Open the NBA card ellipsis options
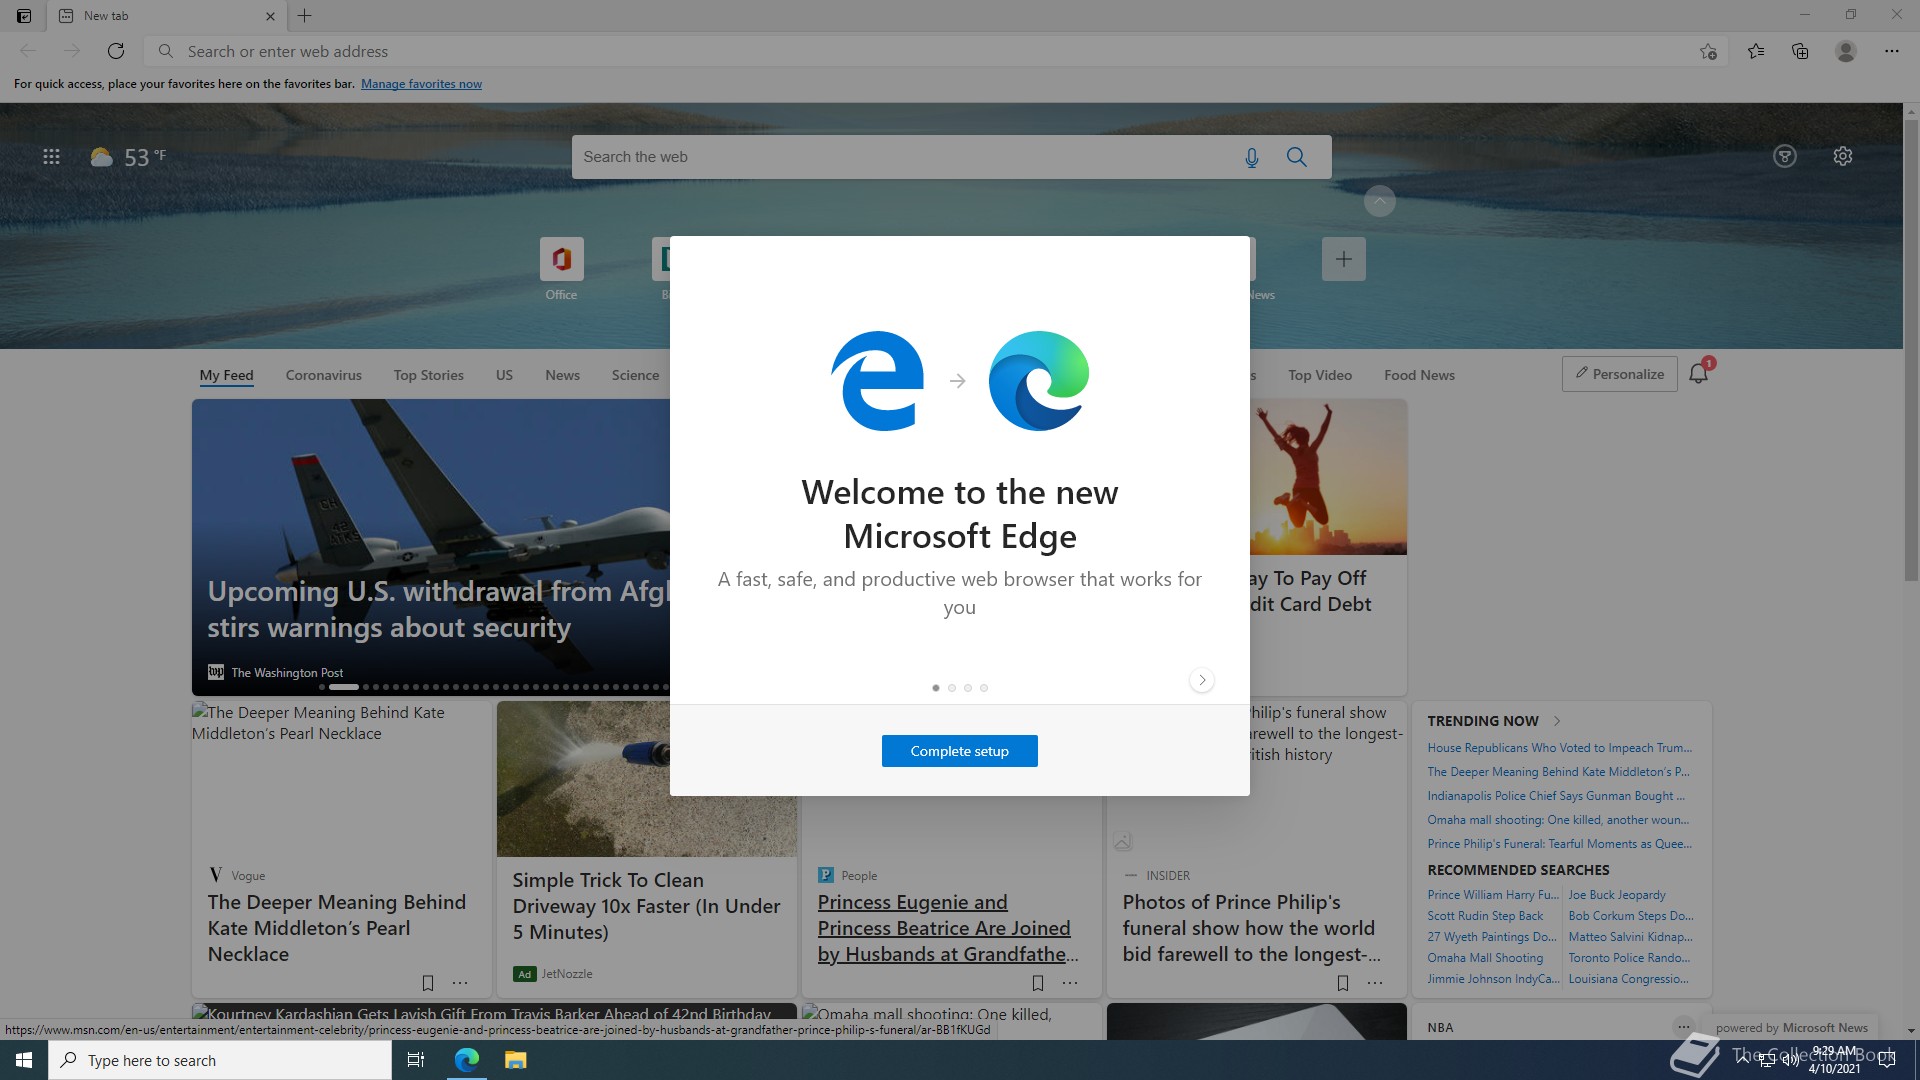This screenshot has width=1920, height=1080. tap(1684, 1026)
